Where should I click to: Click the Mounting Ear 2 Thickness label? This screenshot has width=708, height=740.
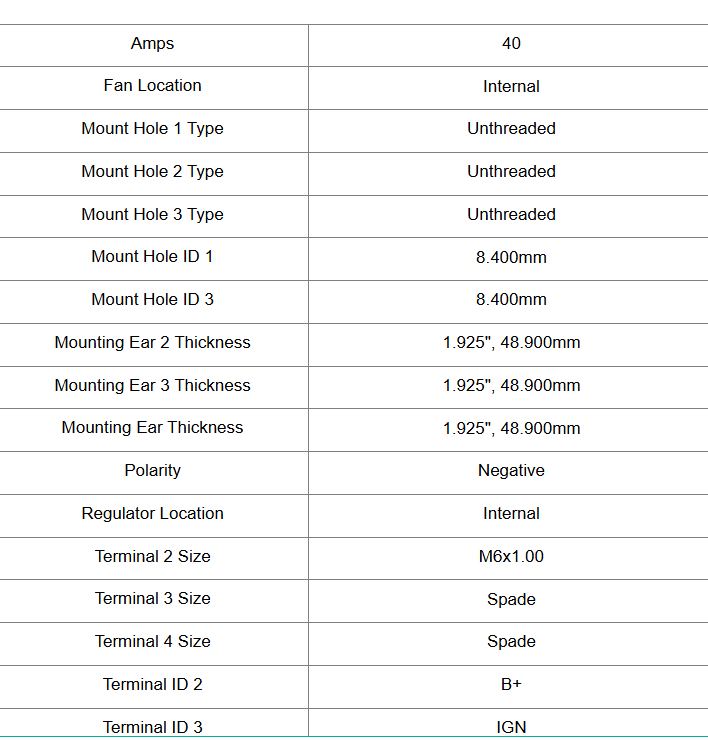(152, 342)
